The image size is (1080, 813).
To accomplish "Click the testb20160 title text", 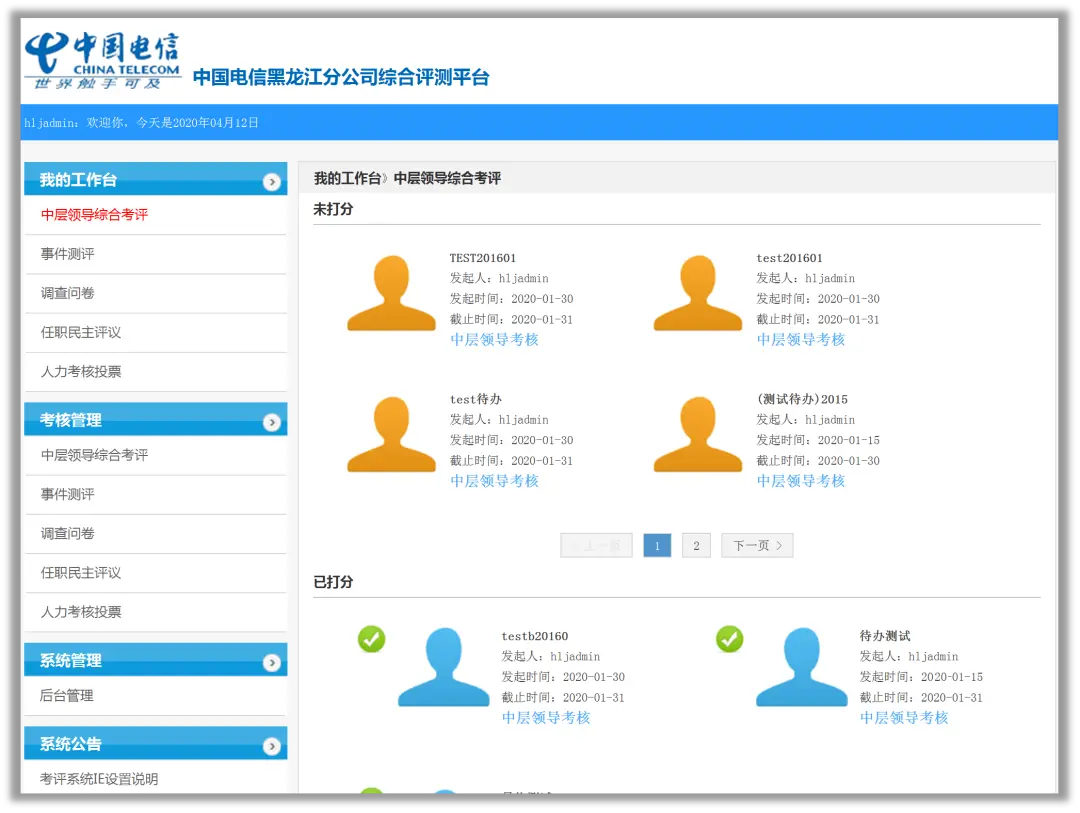I will (534, 636).
